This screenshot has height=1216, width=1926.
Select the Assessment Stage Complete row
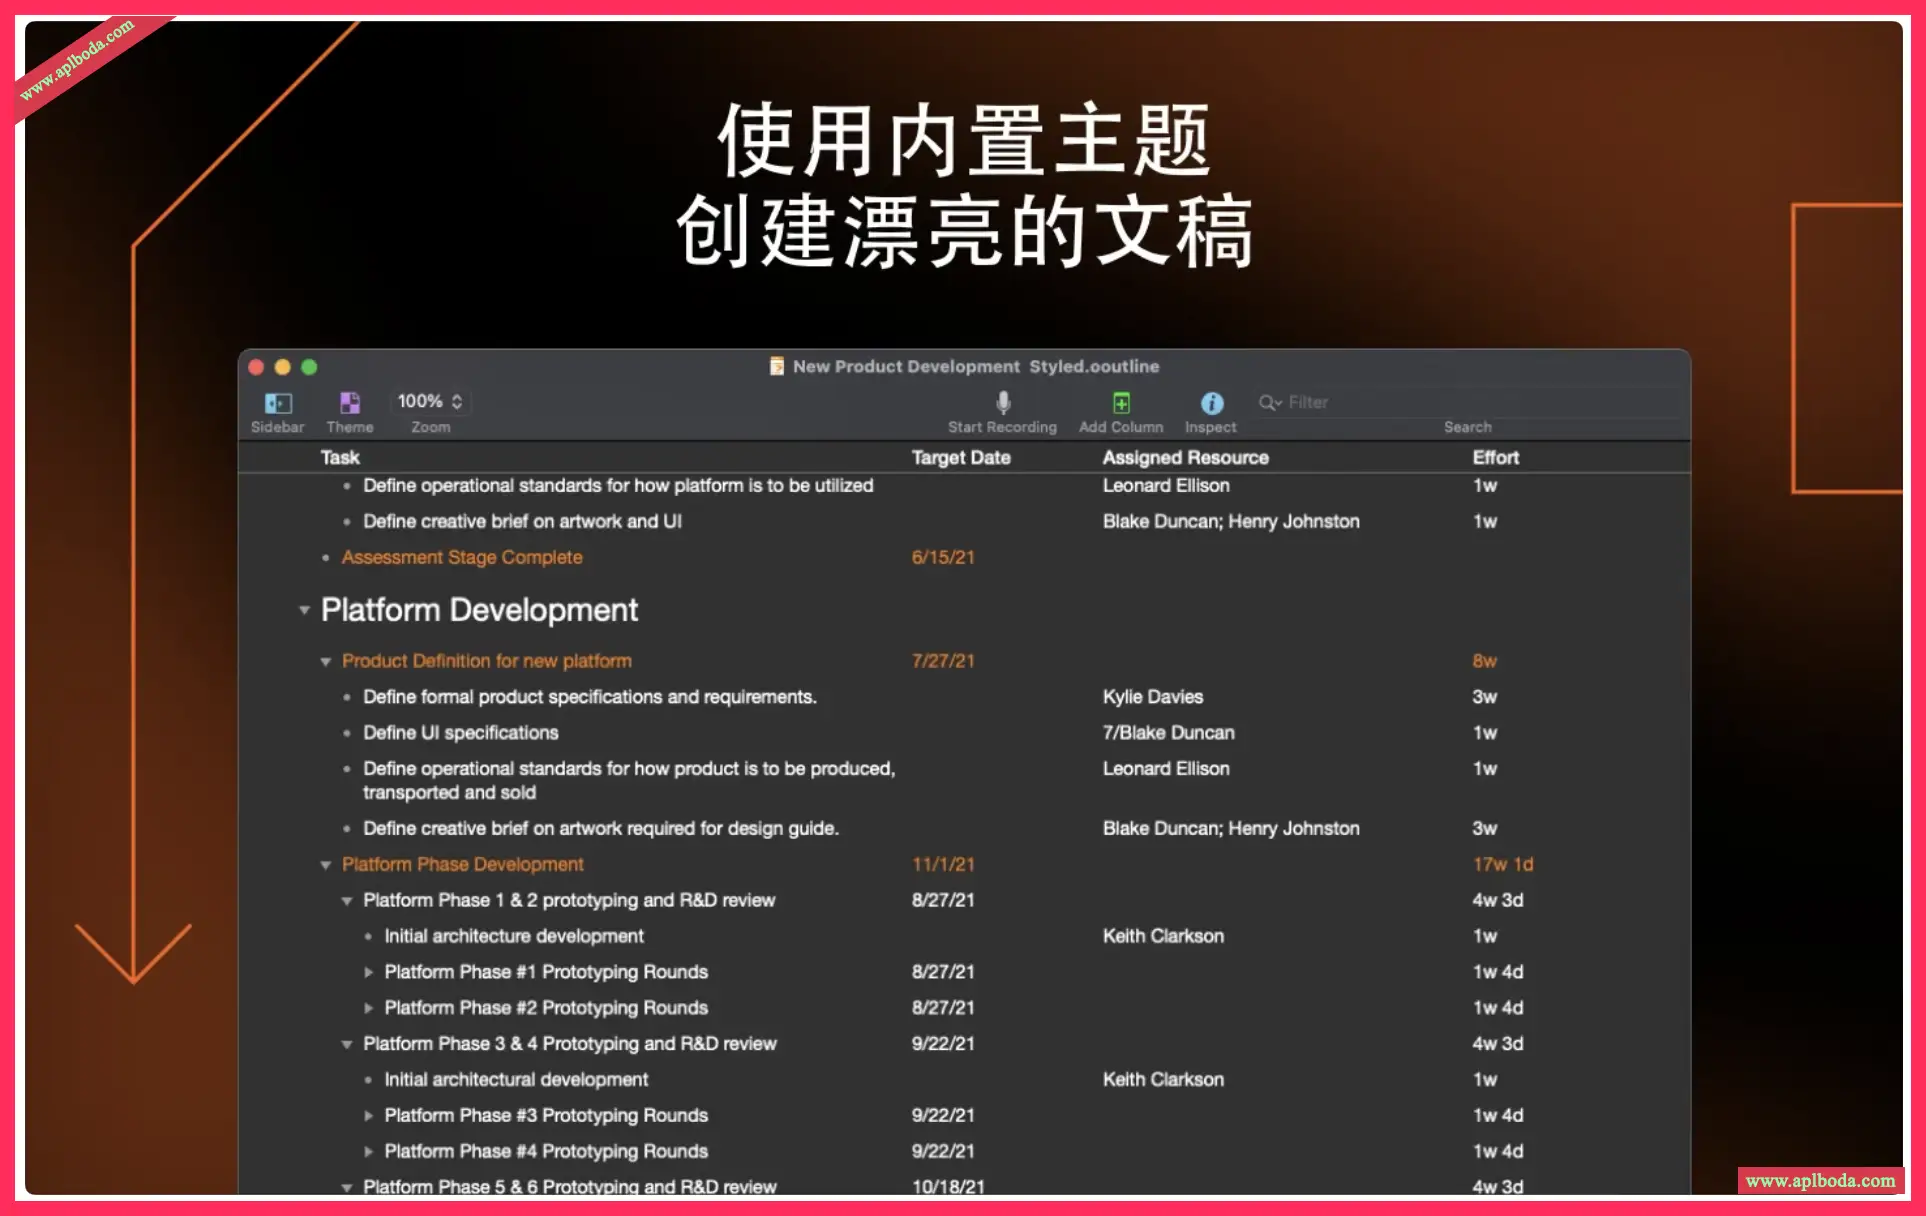coord(461,557)
